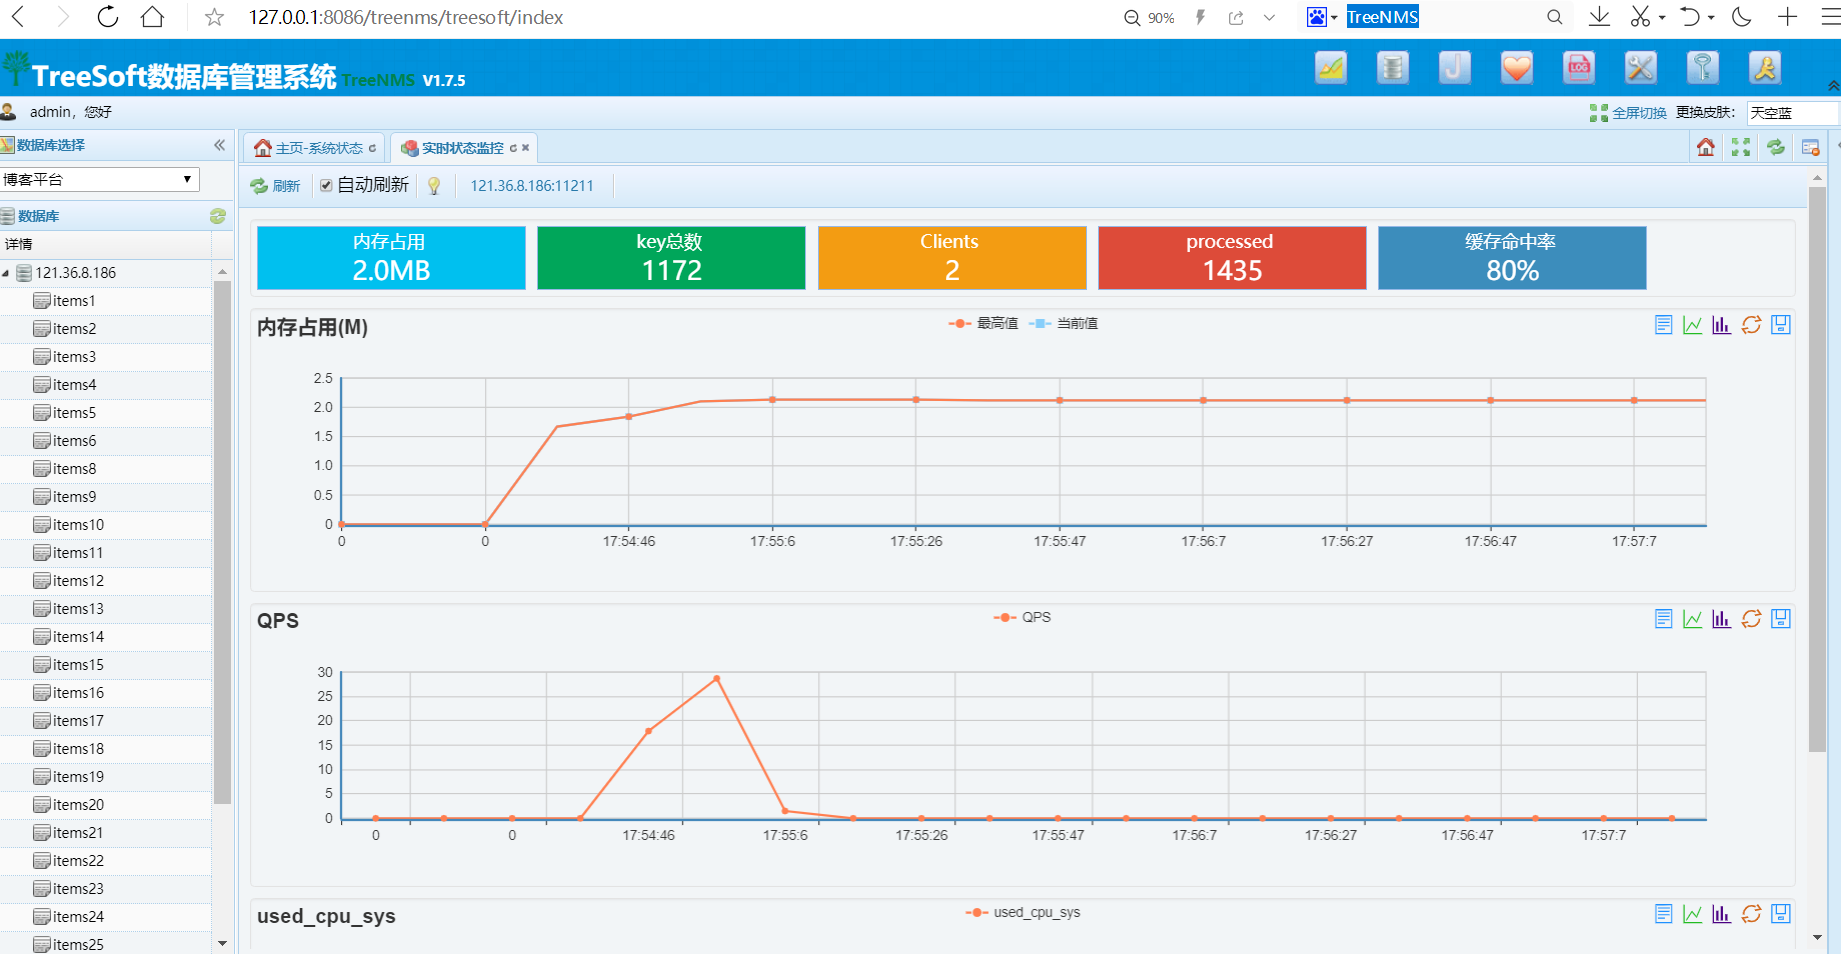
Task: Save QPS chart as image
Action: pos(1781,619)
